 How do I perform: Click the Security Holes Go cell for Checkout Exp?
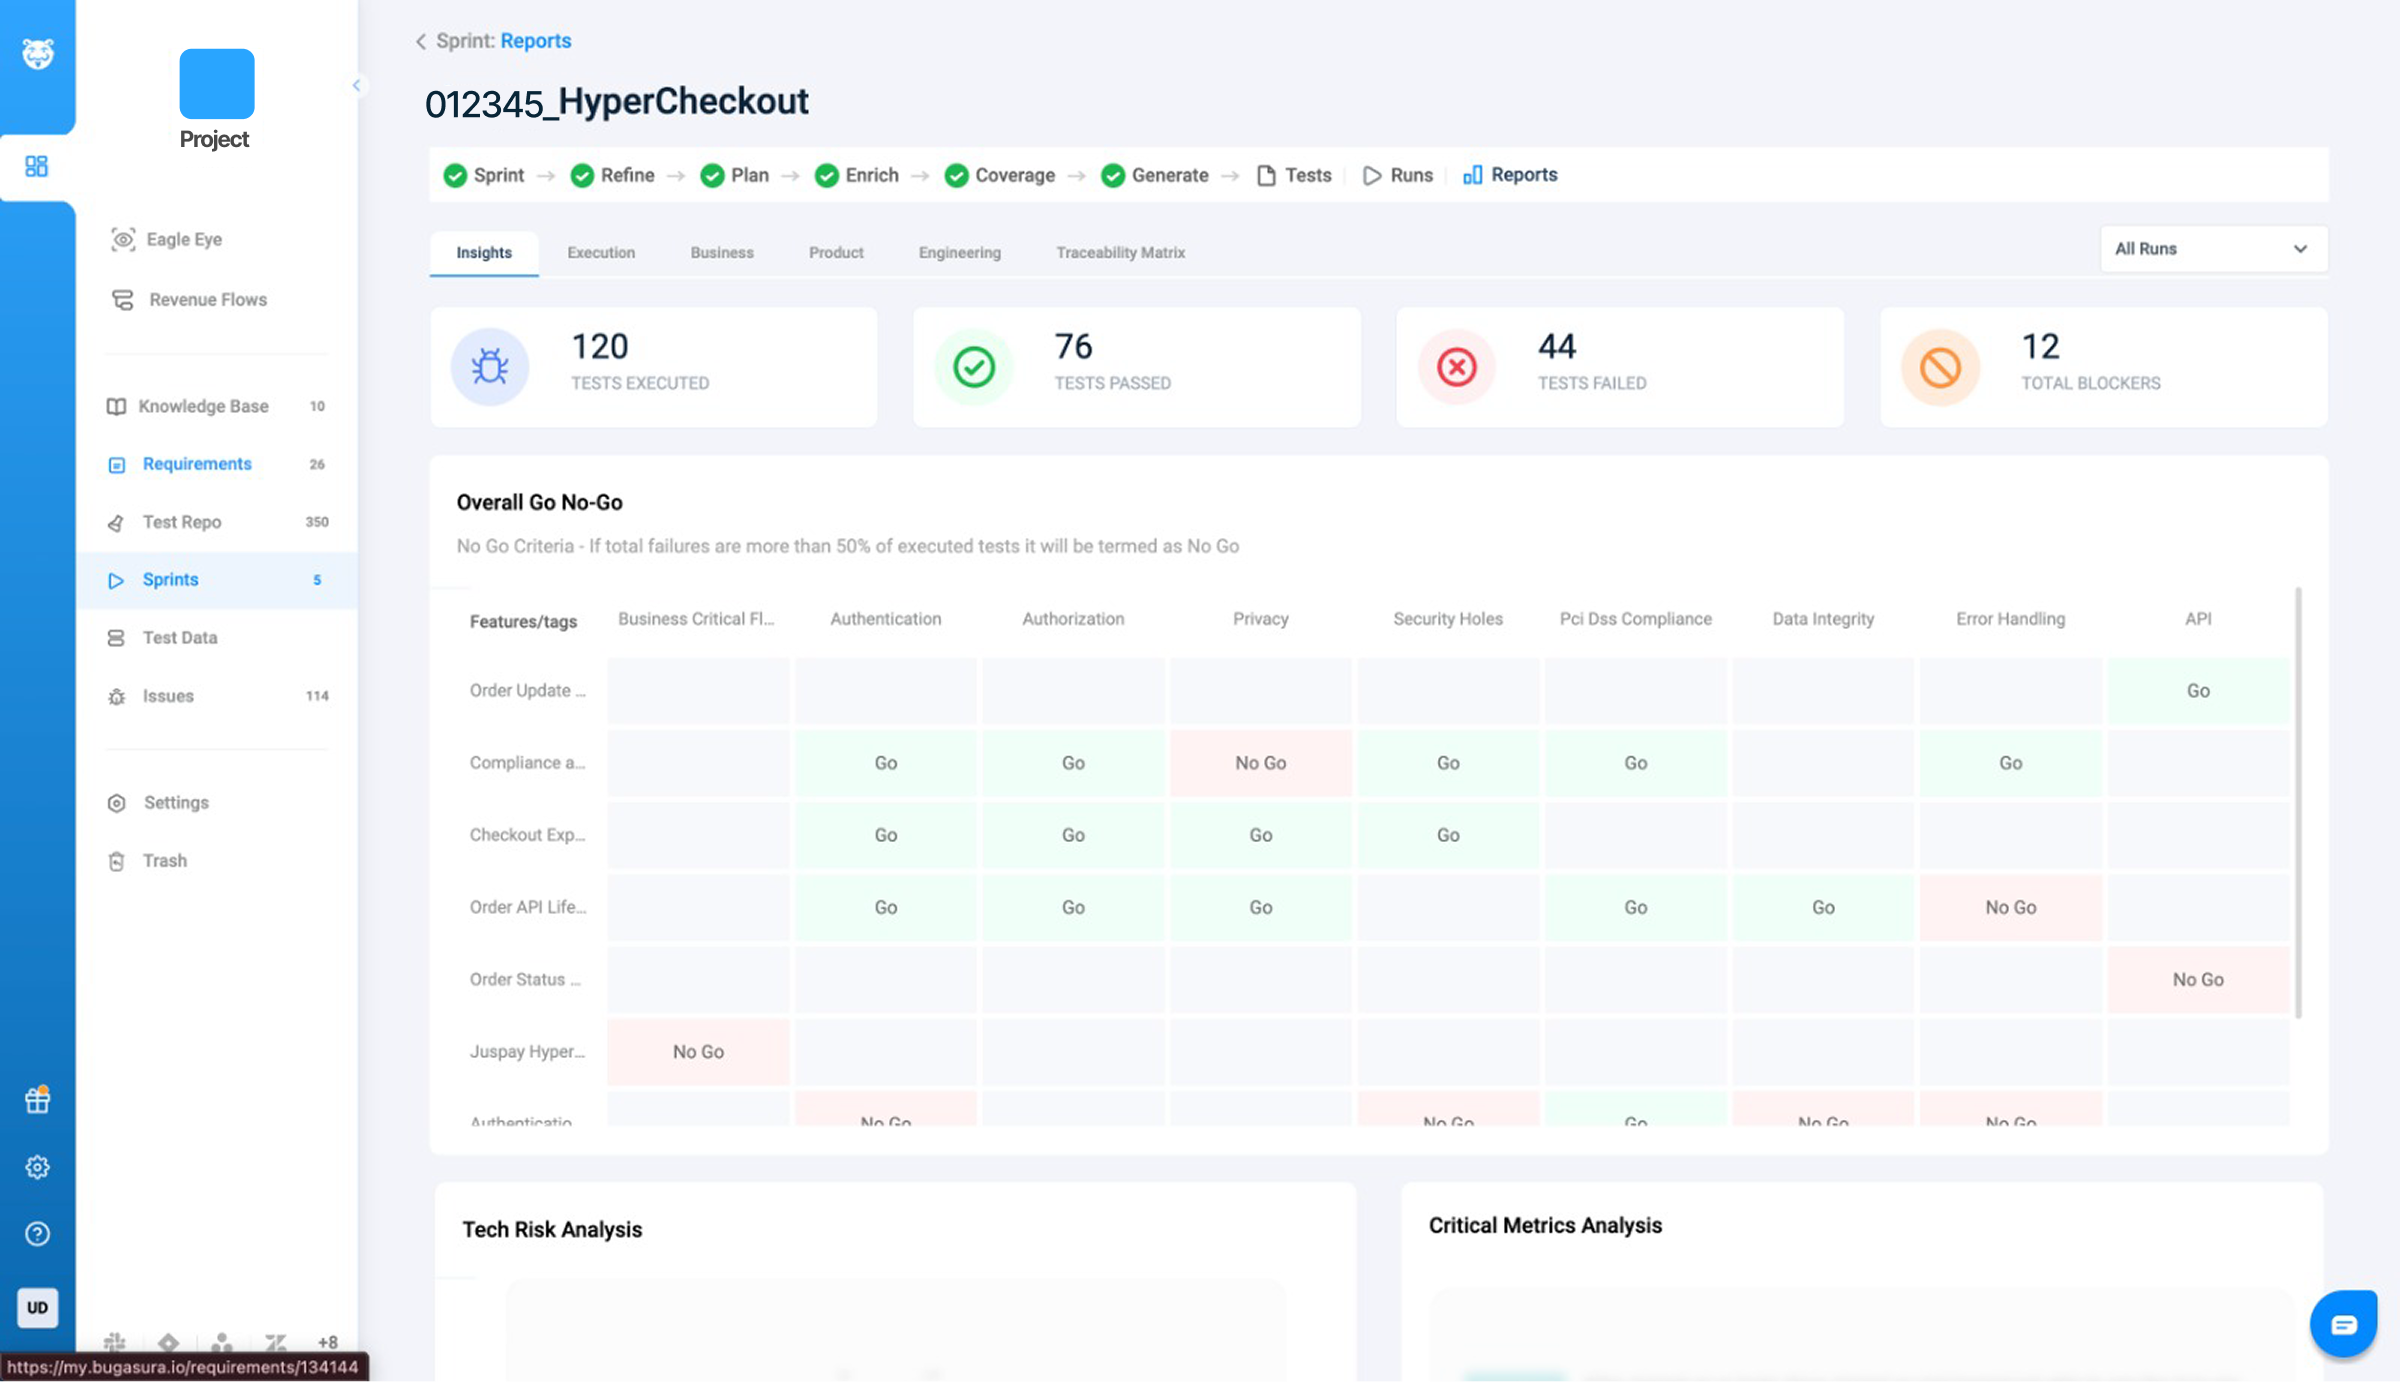pos(1448,835)
